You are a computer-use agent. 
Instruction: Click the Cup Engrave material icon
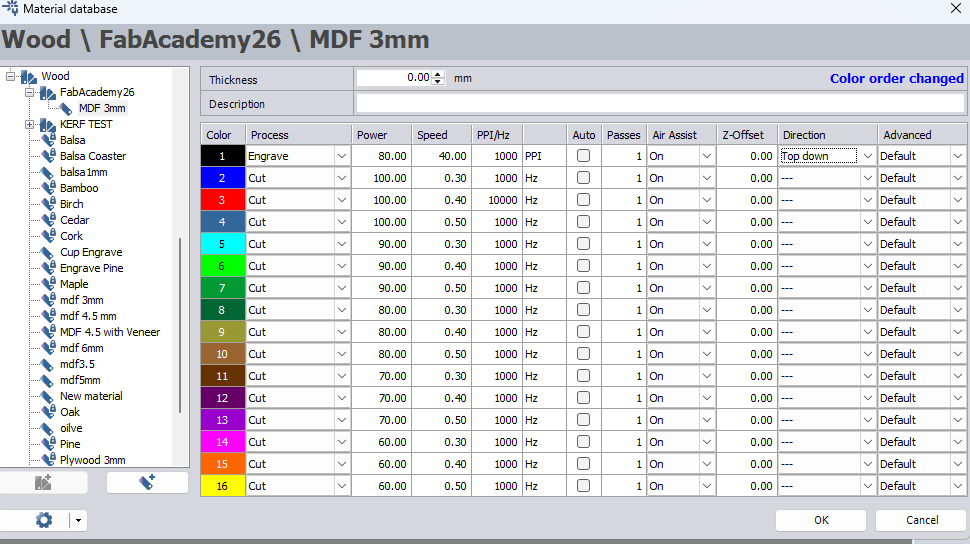click(x=47, y=253)
